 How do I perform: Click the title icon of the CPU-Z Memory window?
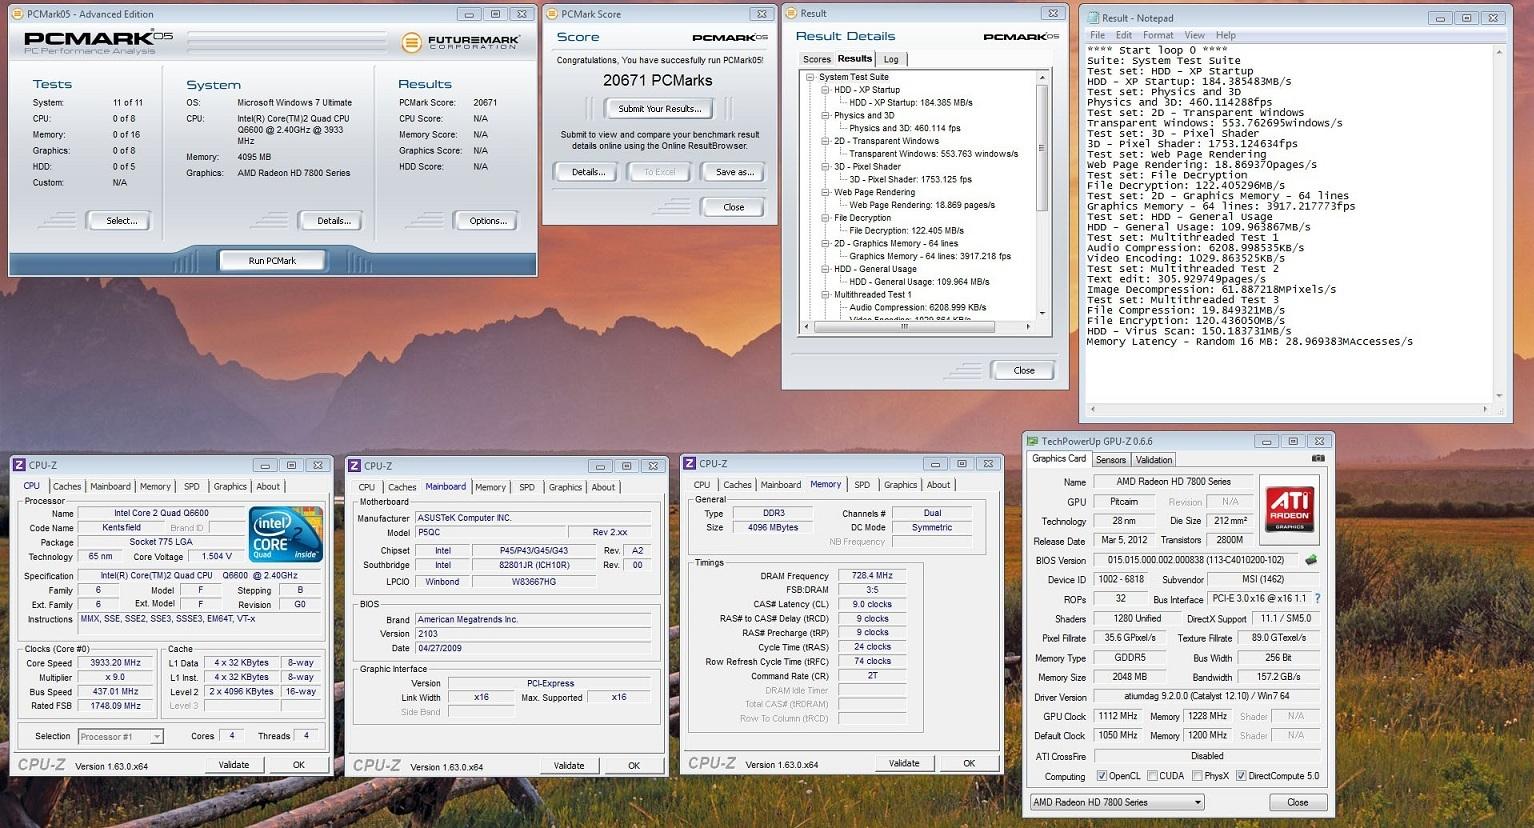(689, 464)
